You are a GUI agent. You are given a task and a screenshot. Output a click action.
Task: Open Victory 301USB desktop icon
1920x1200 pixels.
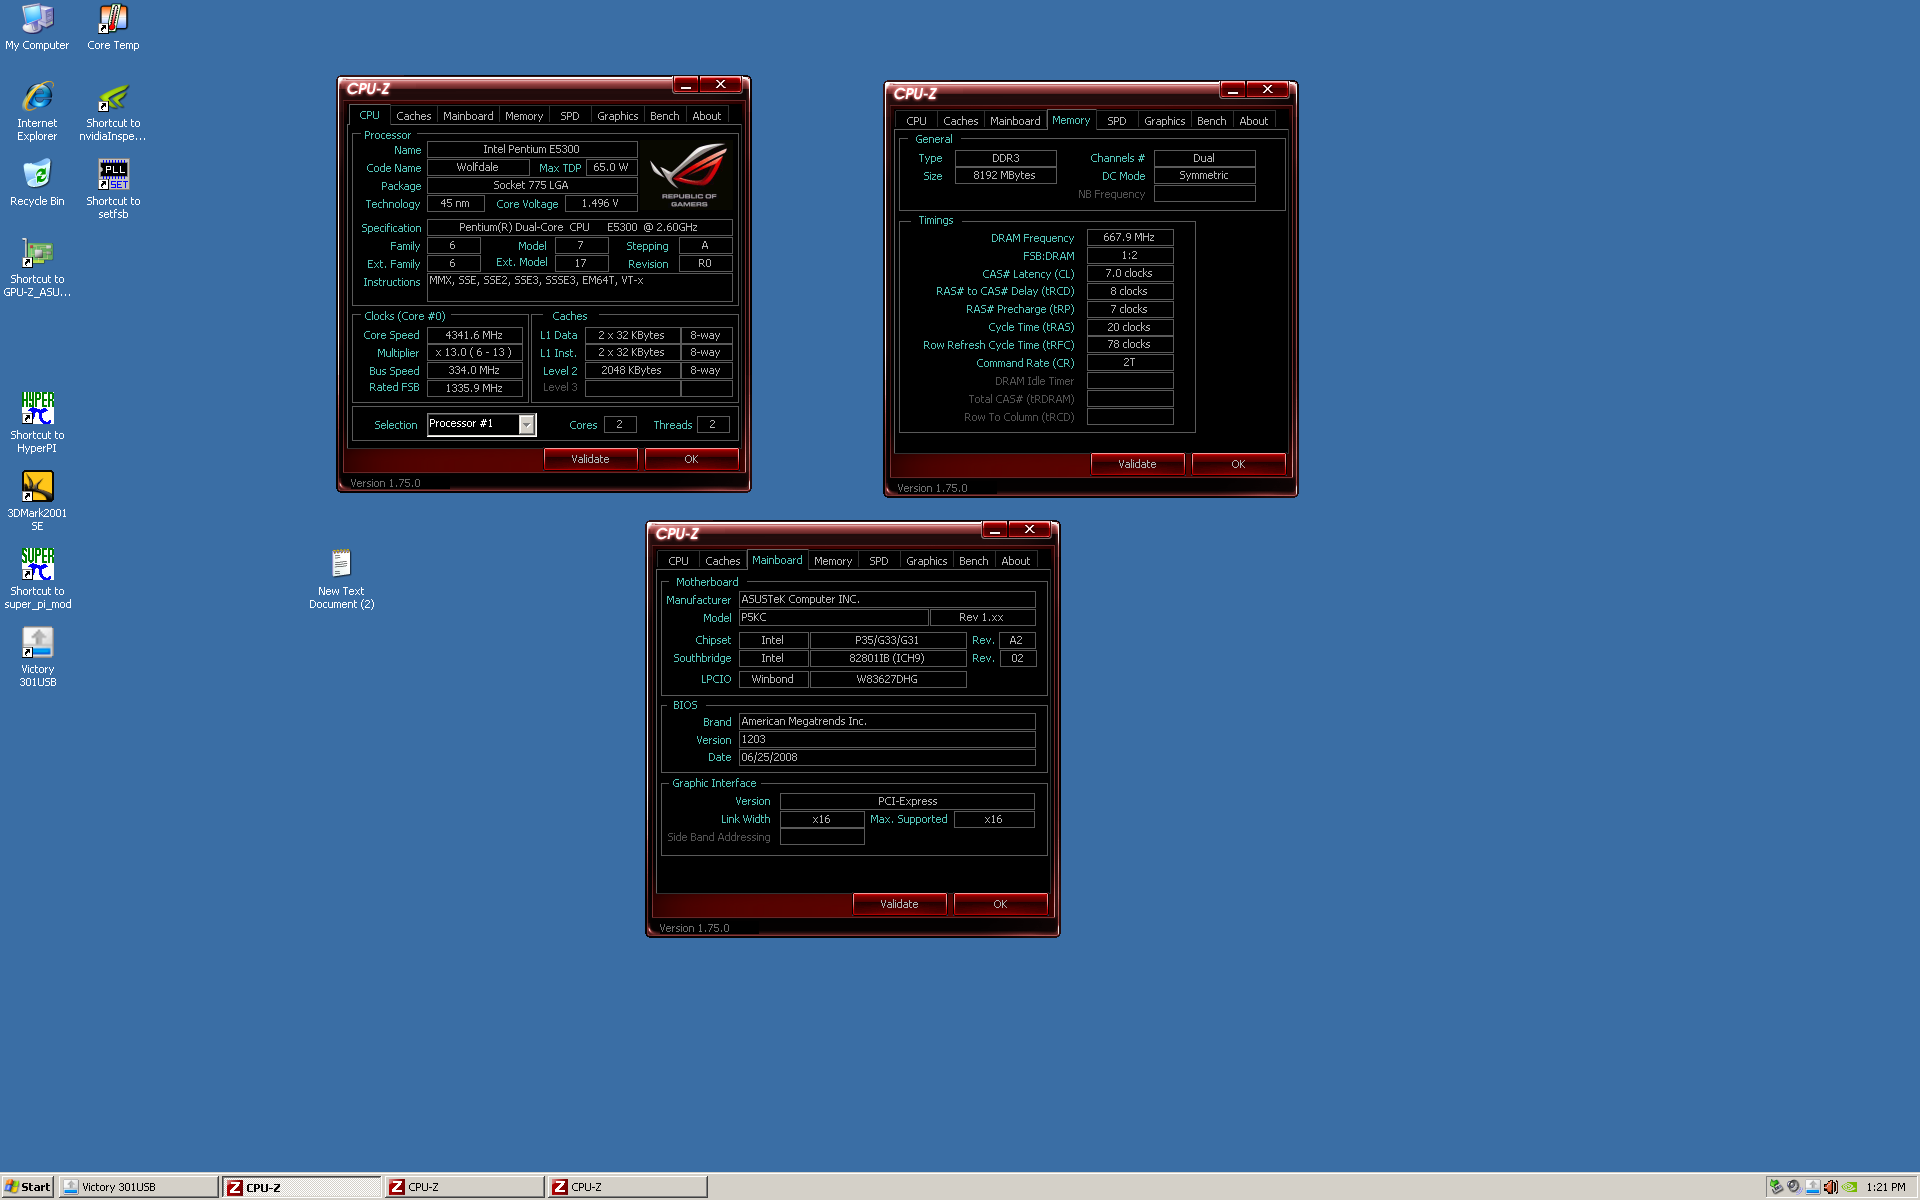37,657
